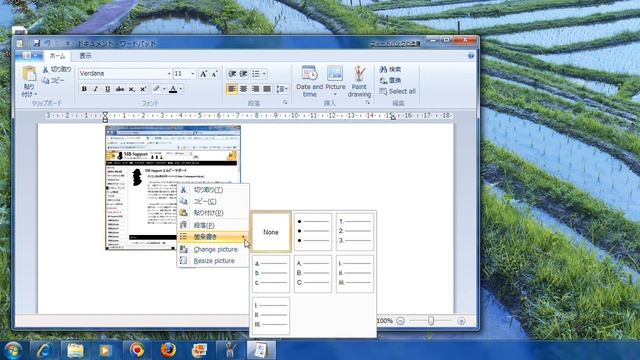This screenshot has width=640, height=360.
Task: Select the None list style
Action: coord(271,231)
